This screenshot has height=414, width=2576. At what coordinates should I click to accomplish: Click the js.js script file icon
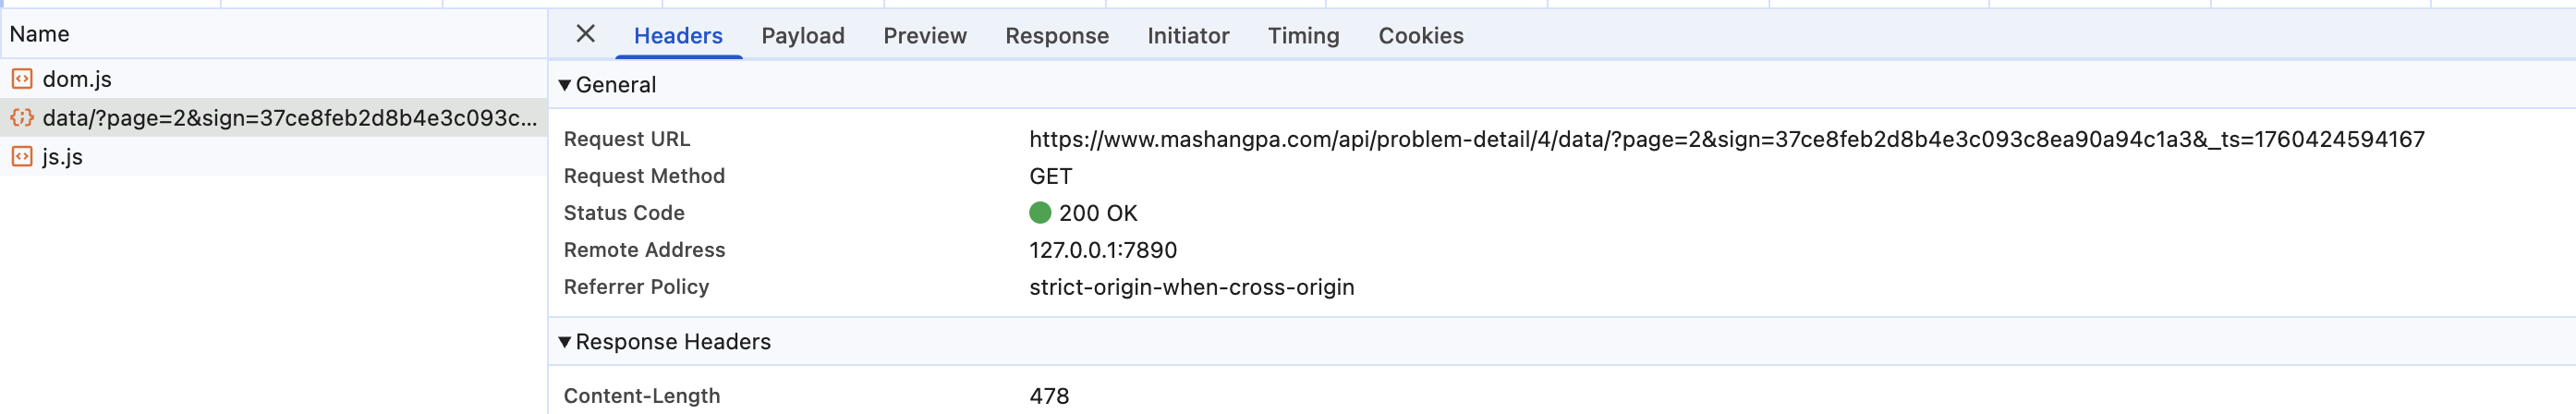point(22,157)
